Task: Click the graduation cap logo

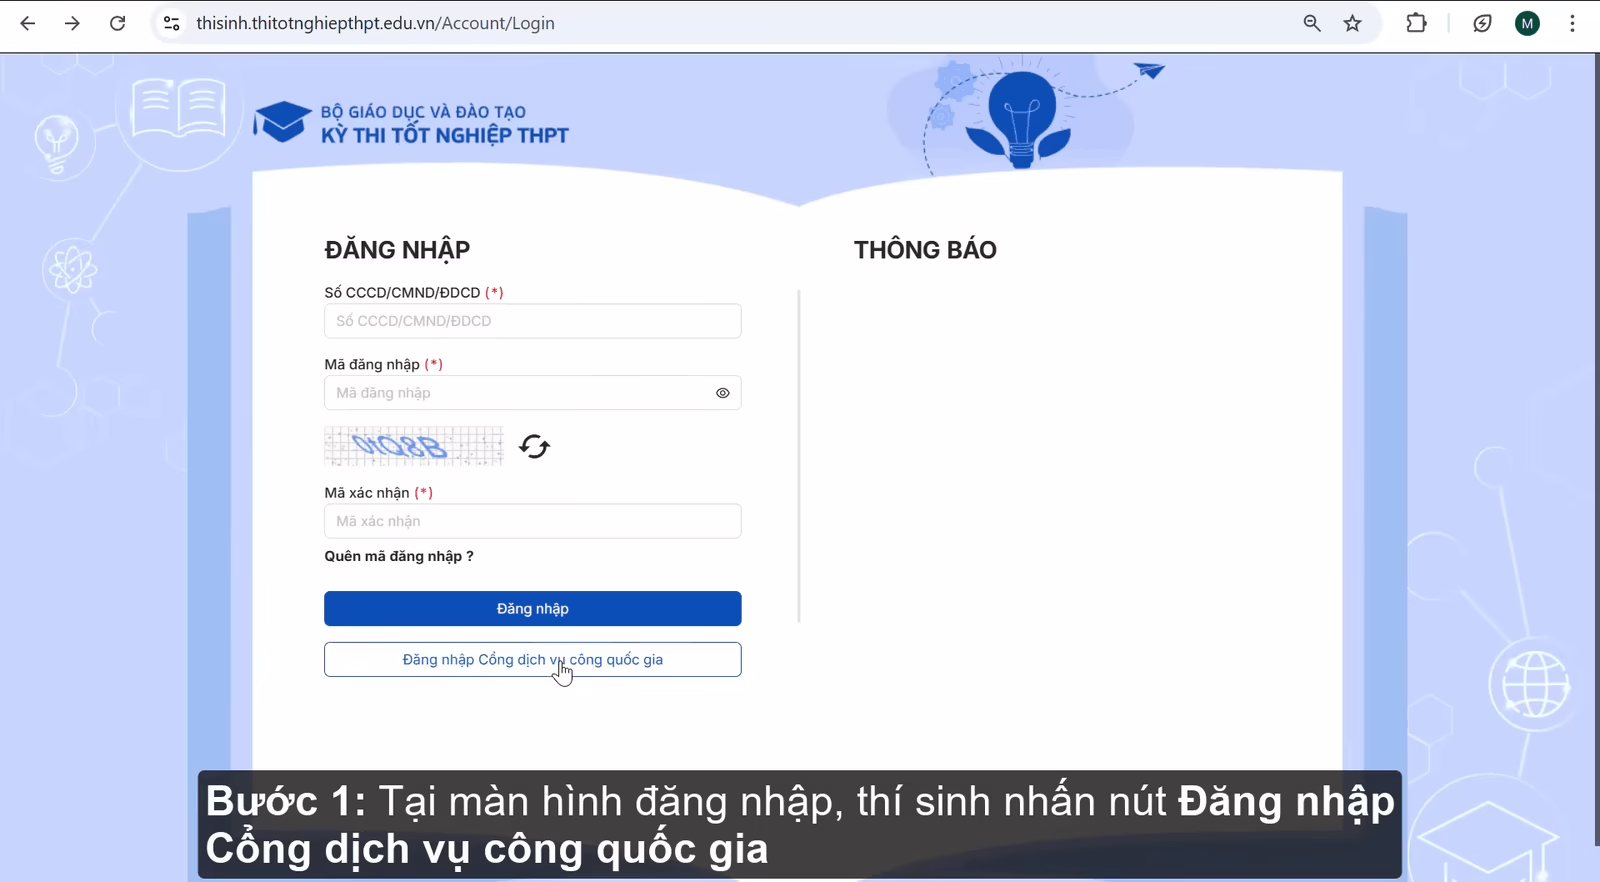Action: (282, 122)
